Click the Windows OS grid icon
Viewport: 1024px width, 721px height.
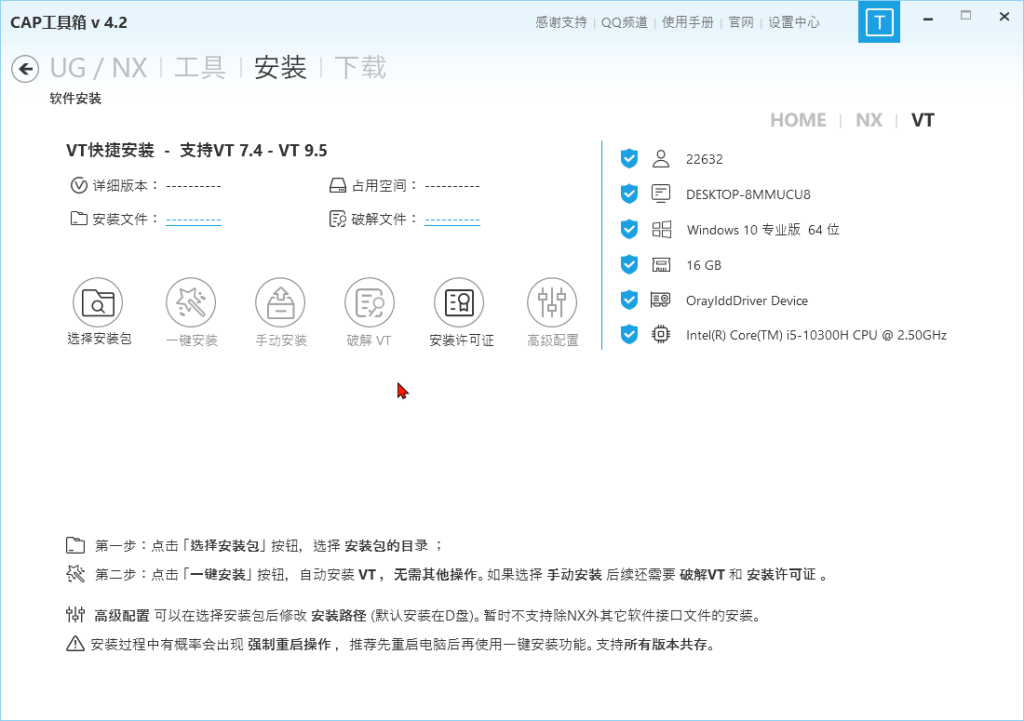coord(662,229)
